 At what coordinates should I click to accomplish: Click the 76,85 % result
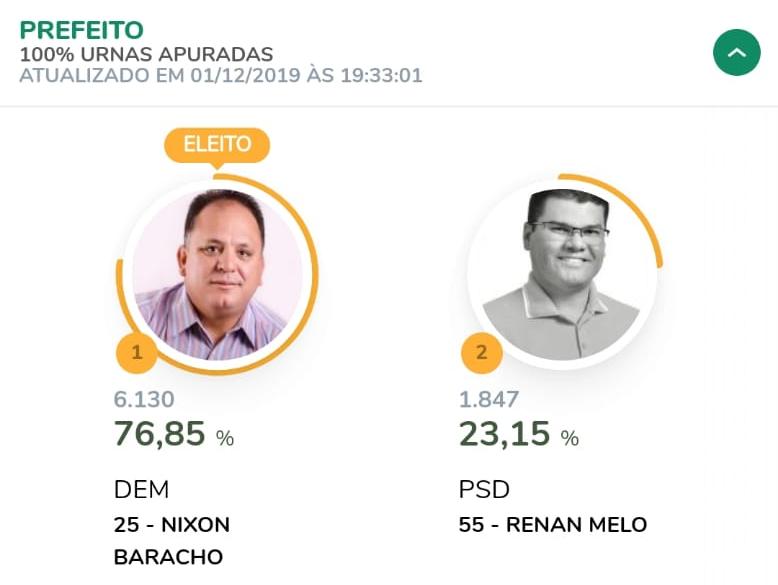click(160, 434)
